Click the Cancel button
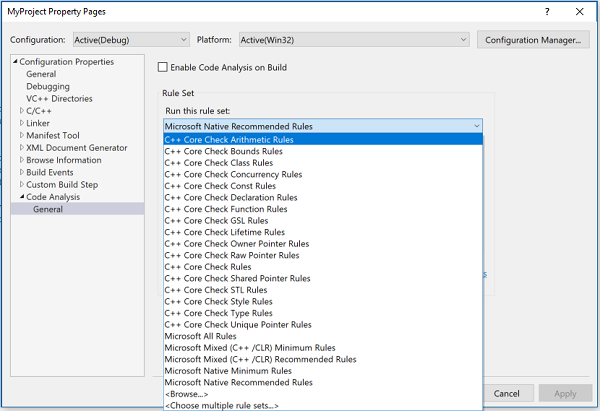 tap(508, 394)
